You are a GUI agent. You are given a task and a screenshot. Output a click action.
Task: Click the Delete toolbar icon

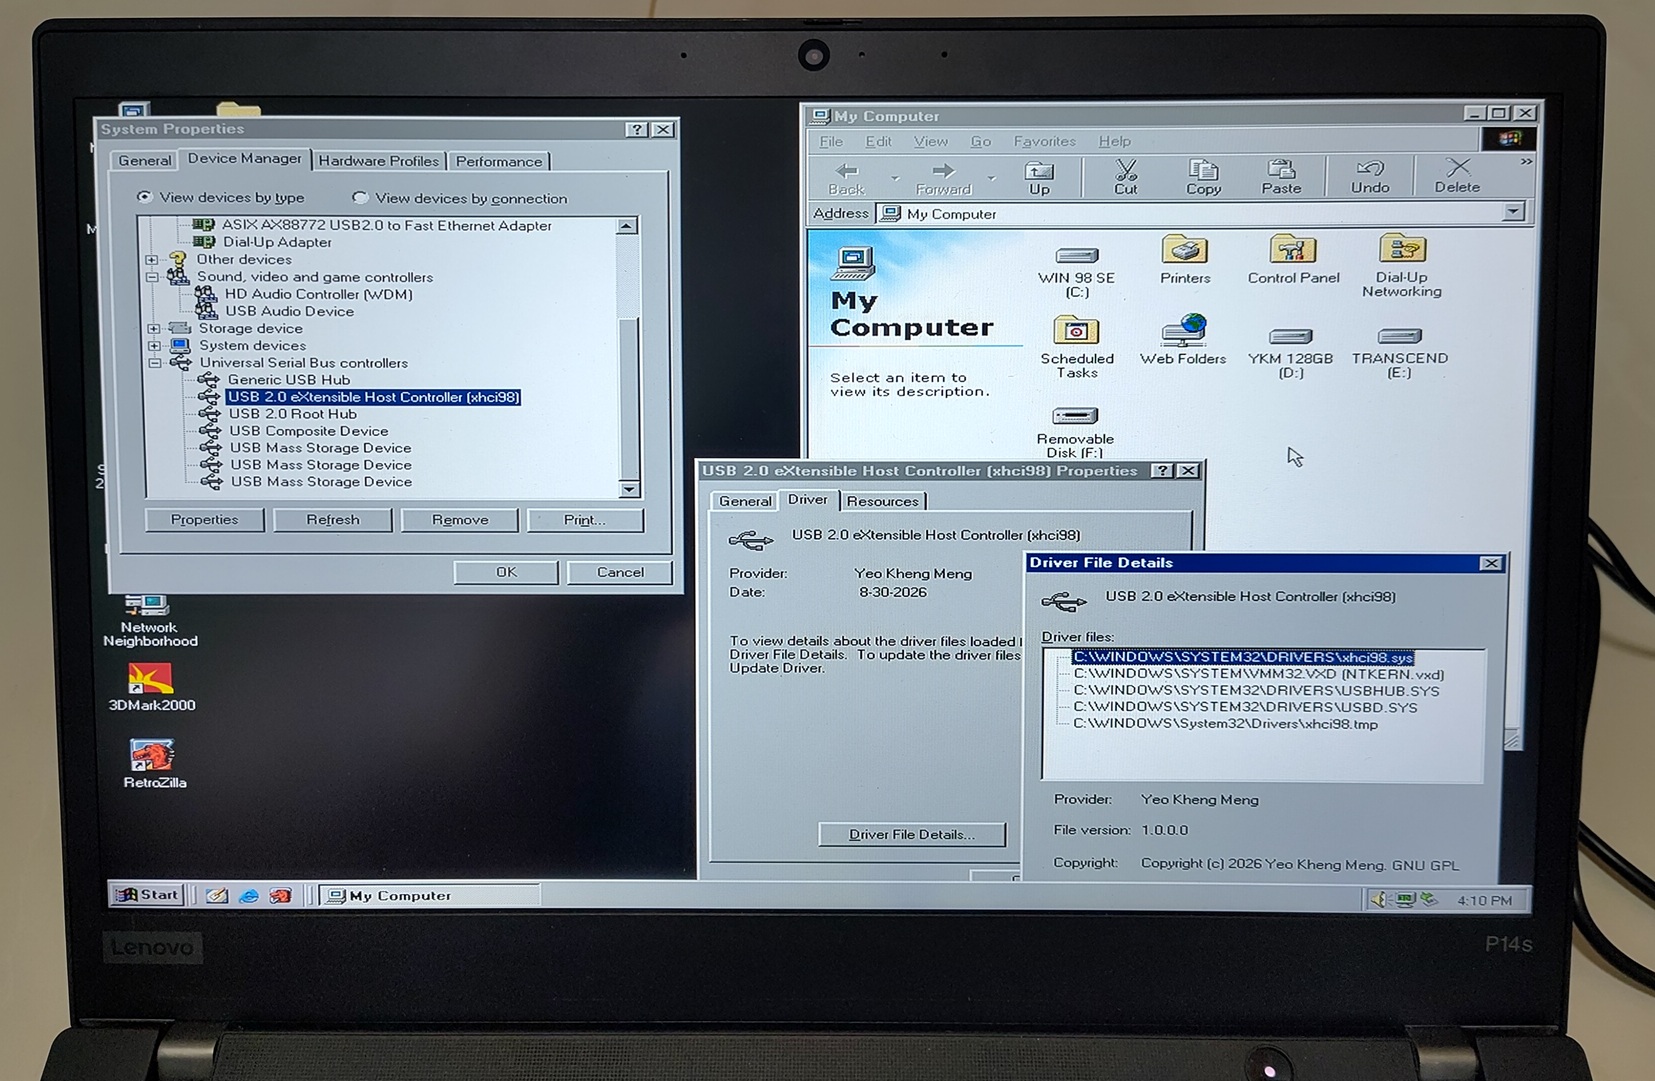pyautogui.click(x=1457, y=176)
